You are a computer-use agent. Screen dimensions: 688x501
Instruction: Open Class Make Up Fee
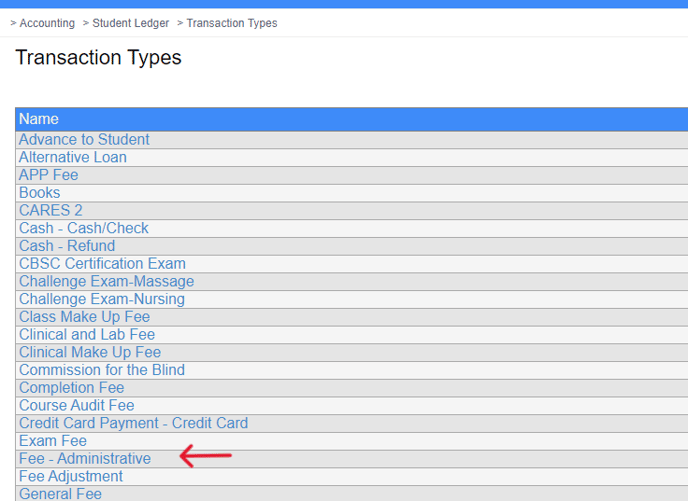tap(84, 317)
